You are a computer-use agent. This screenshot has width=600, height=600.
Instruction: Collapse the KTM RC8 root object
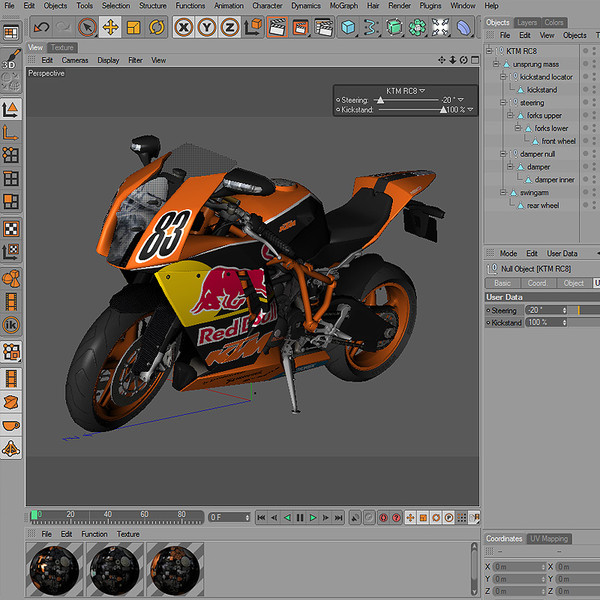[x=489, y=51]
